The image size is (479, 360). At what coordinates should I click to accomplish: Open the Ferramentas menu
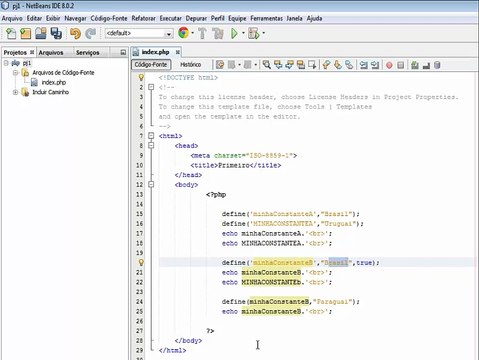266,18
